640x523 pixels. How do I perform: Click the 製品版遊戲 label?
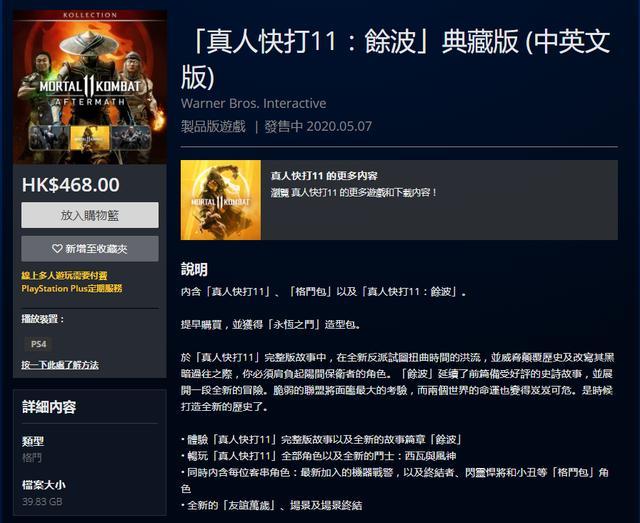click(x=213, y=126)
